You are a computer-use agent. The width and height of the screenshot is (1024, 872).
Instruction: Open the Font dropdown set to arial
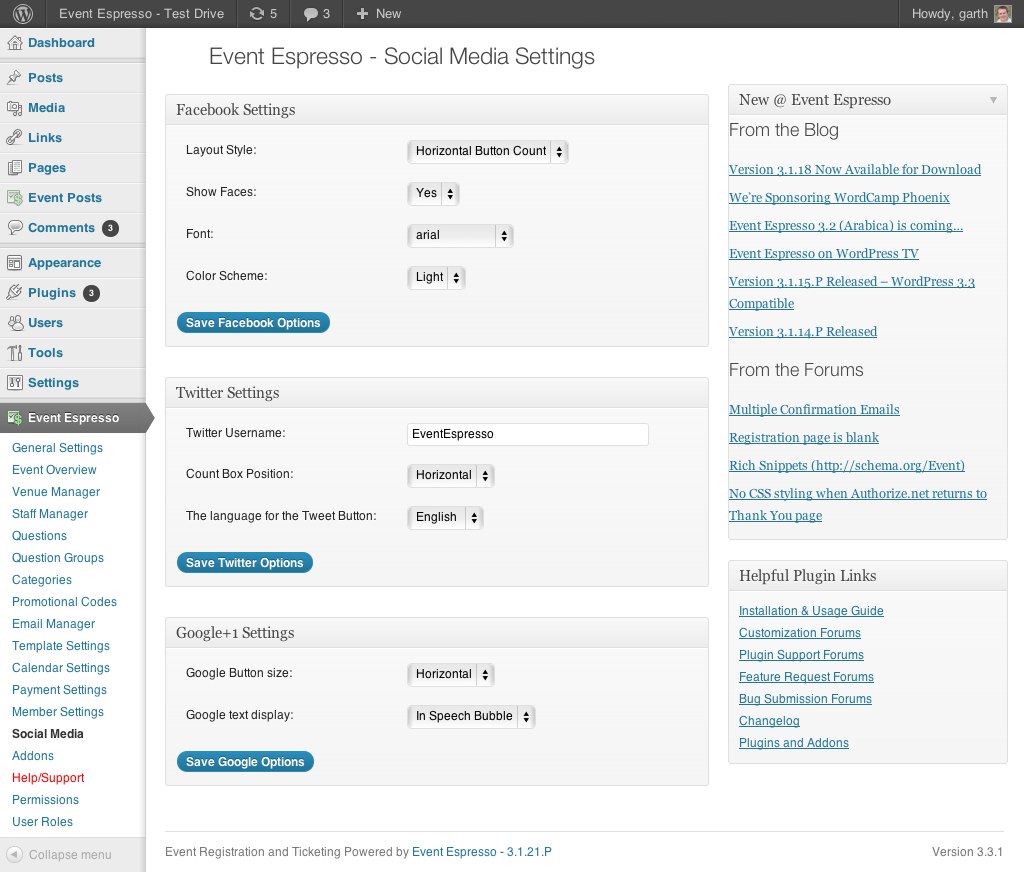click(x=460, y=235)
